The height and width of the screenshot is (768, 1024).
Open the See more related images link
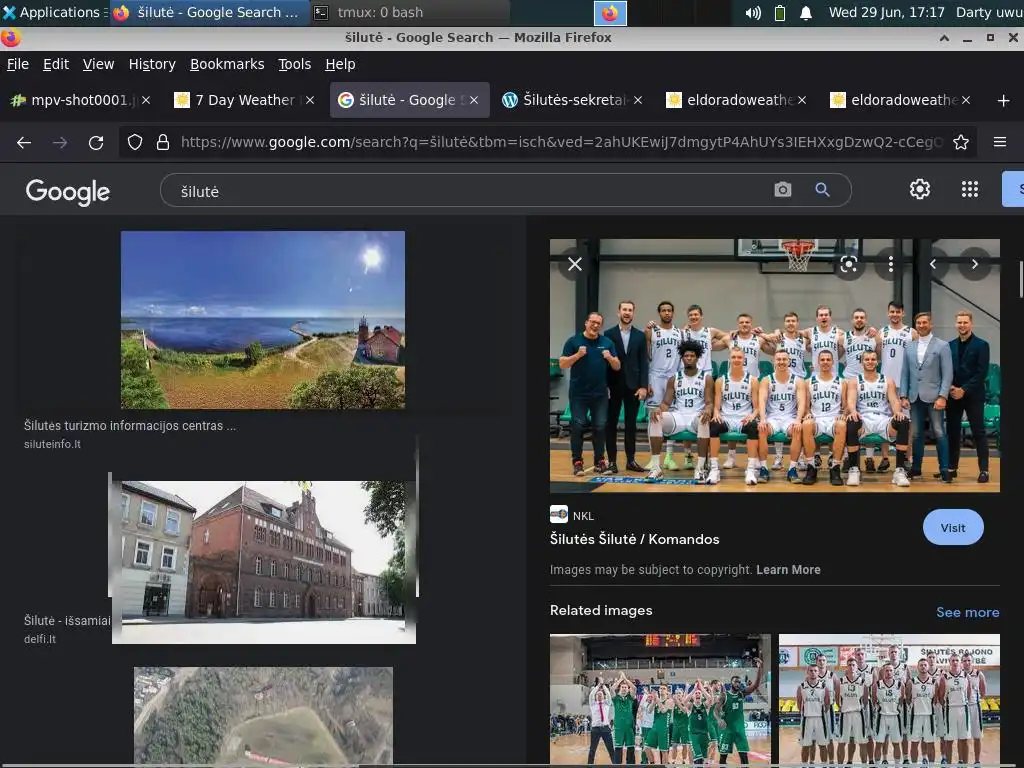coord(967,612)
